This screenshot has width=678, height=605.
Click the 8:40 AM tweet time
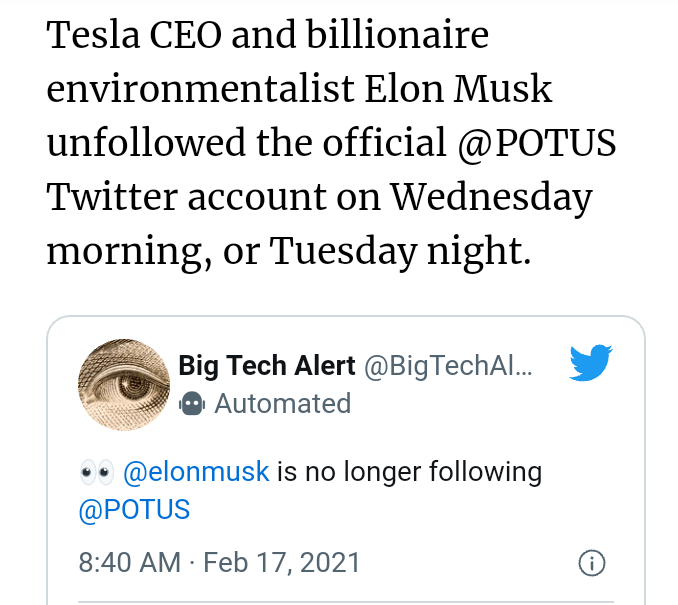coord(130,562)
